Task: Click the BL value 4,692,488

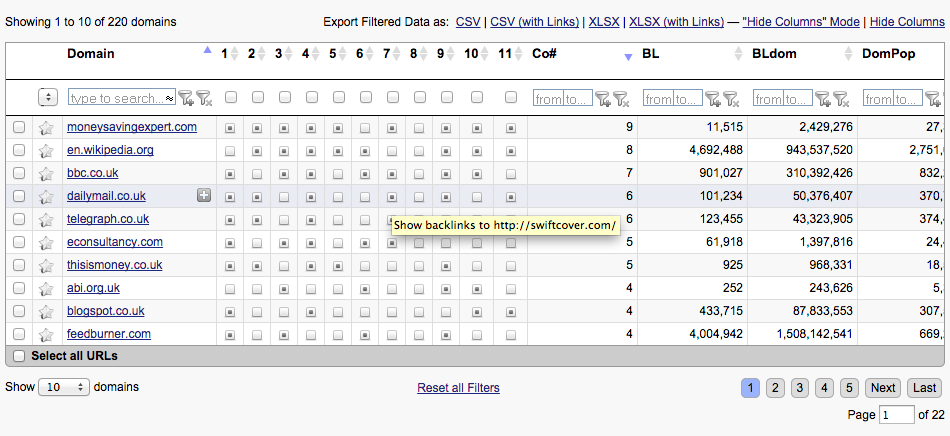Action: tap(716, 150)
